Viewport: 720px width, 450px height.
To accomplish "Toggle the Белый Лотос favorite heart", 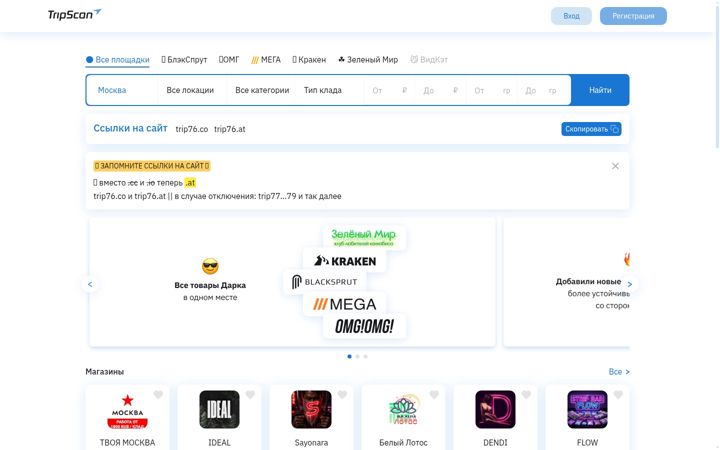I will (x=434, y=394).
